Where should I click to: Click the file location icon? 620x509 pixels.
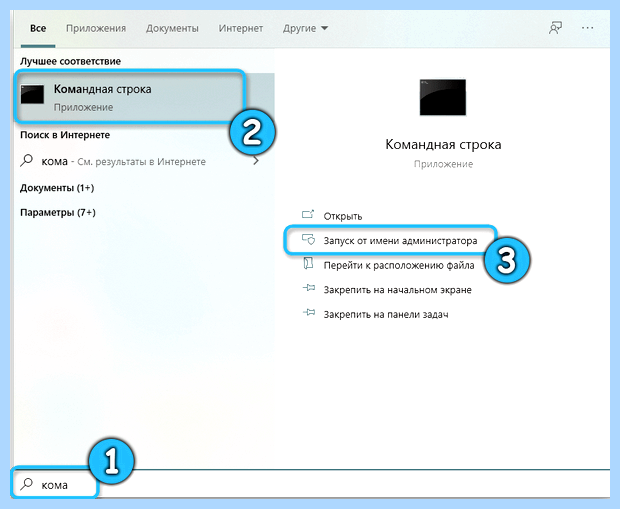point(308,263)
